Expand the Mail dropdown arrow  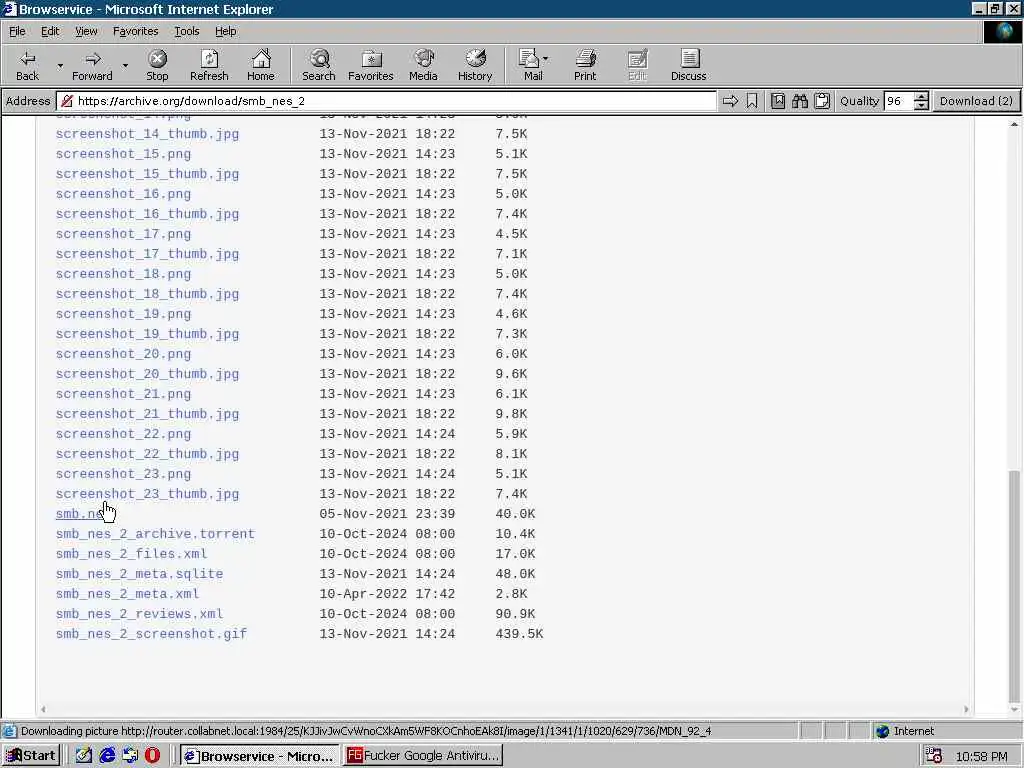click(x=545, y=59)
